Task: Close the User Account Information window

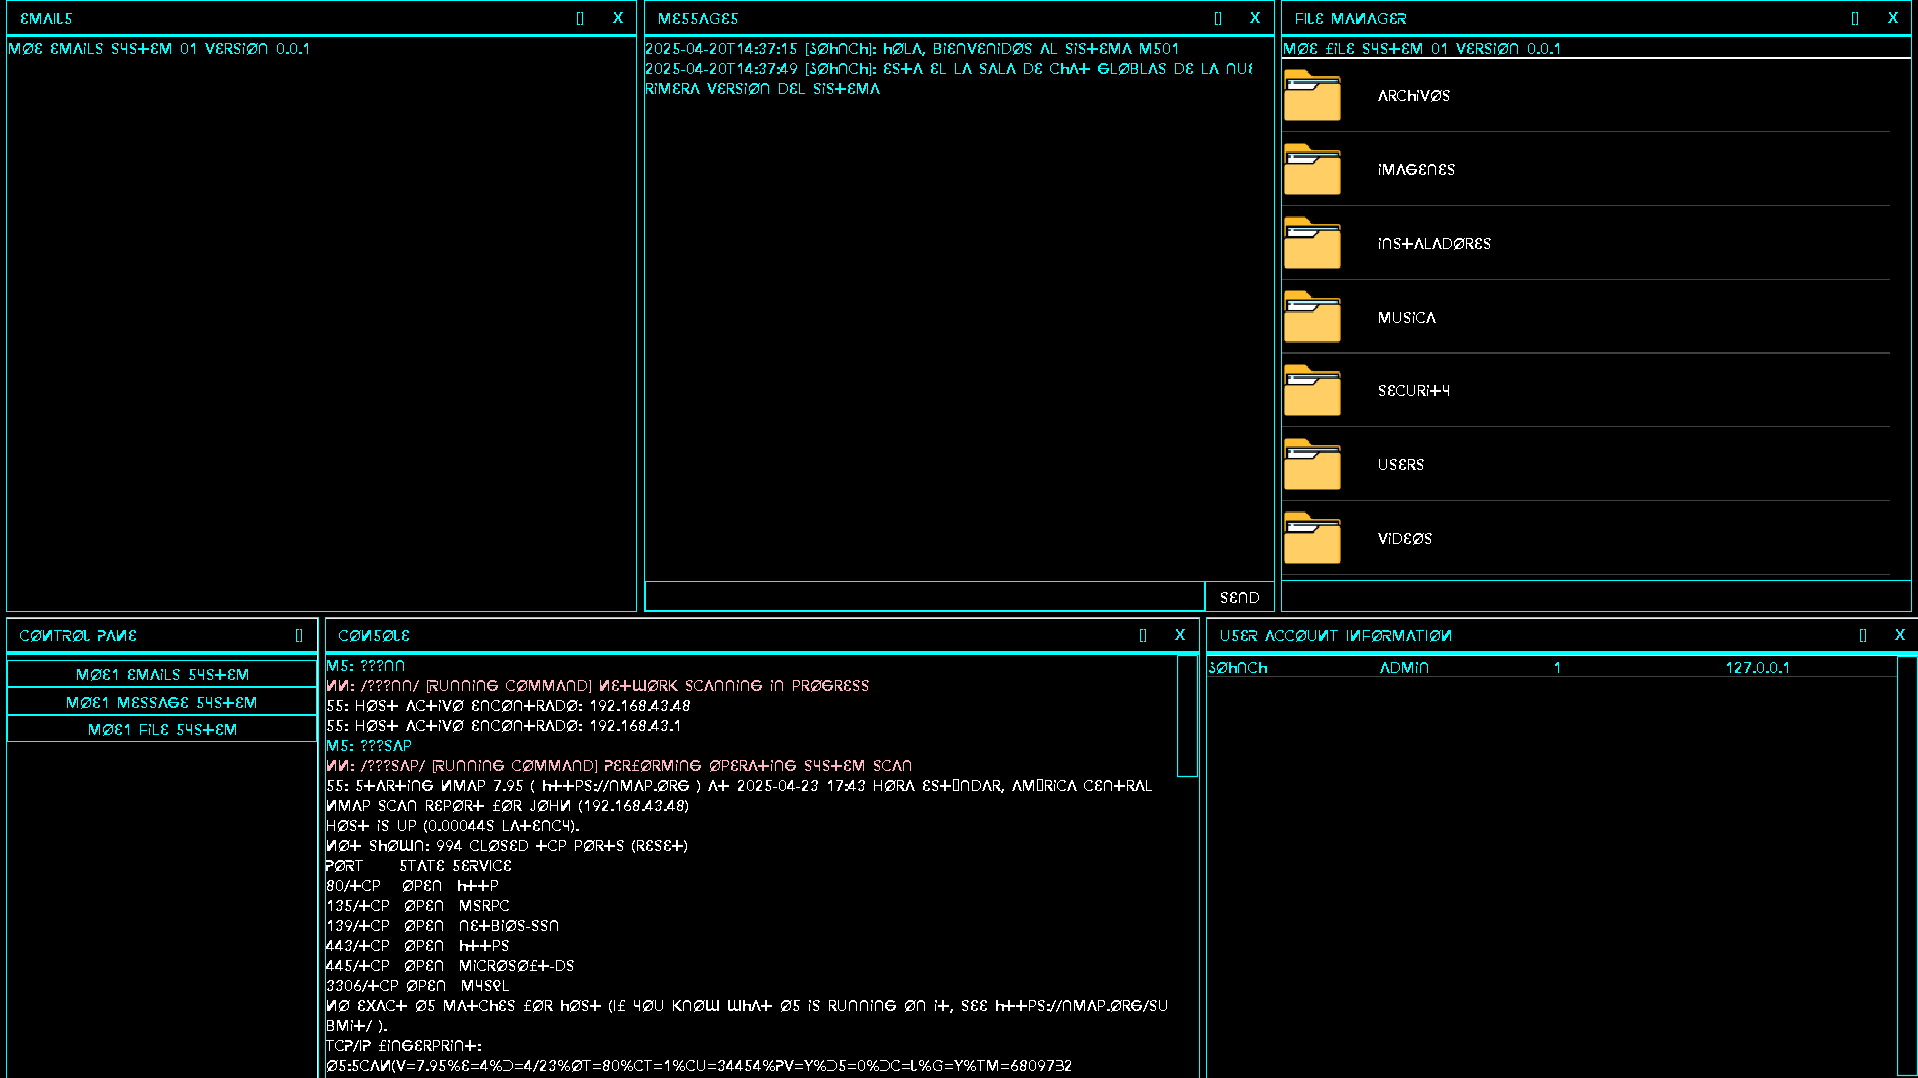Action: pos(1900,635)
